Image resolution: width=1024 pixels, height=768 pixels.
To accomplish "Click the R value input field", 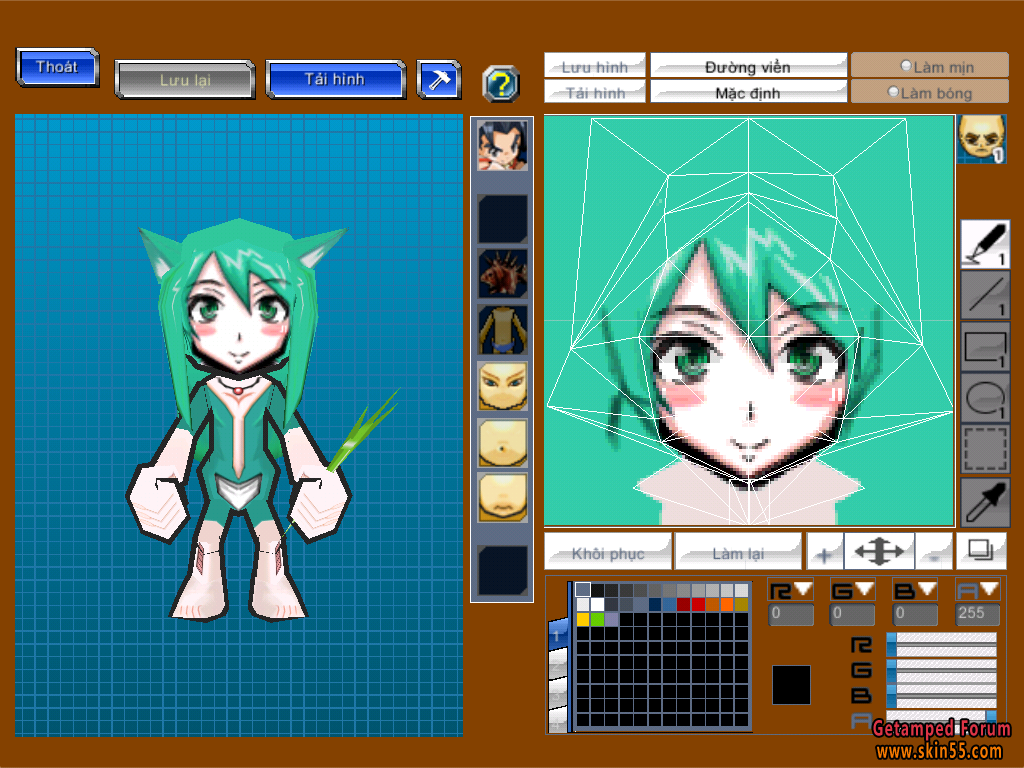I will pyautogui.click(x=791, y=614).
